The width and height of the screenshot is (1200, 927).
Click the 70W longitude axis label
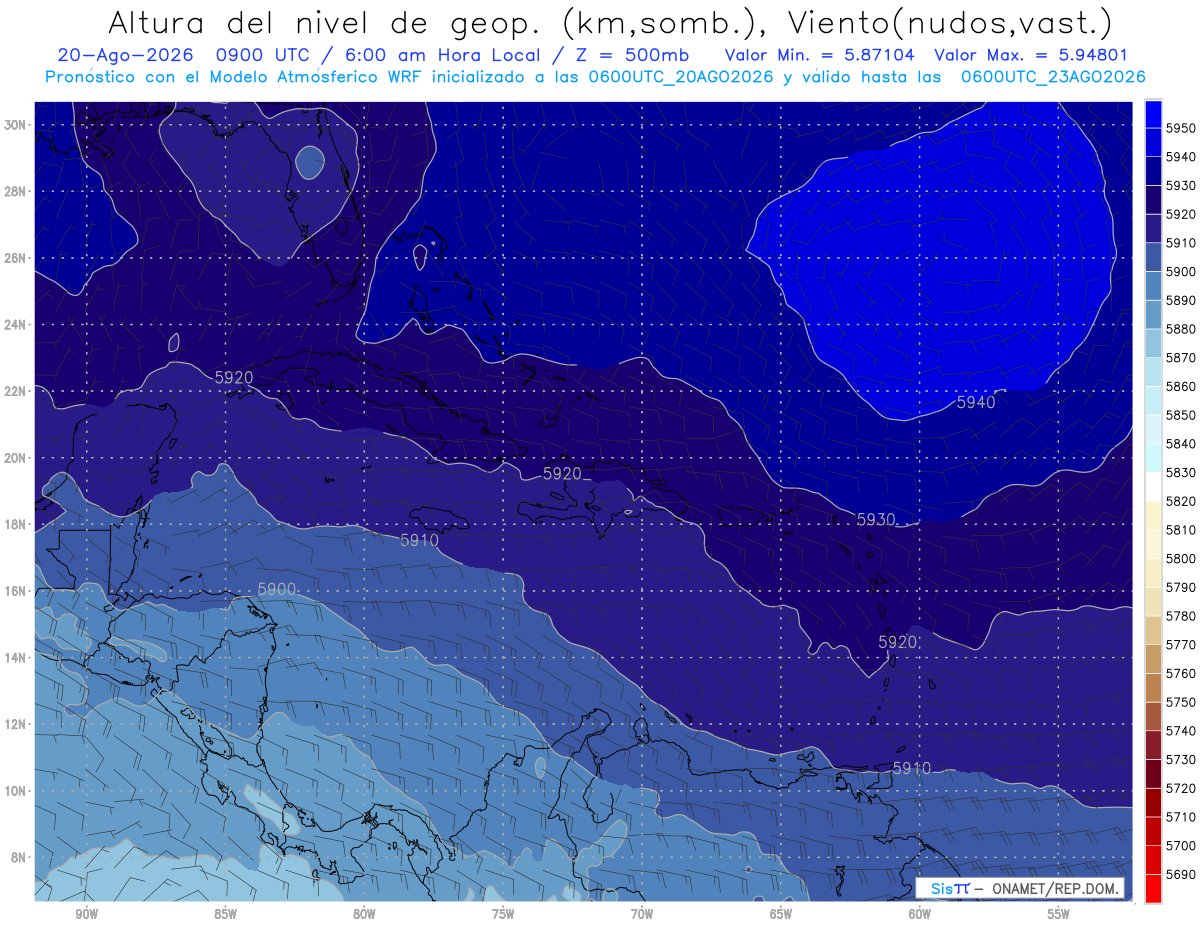[642, 914]
